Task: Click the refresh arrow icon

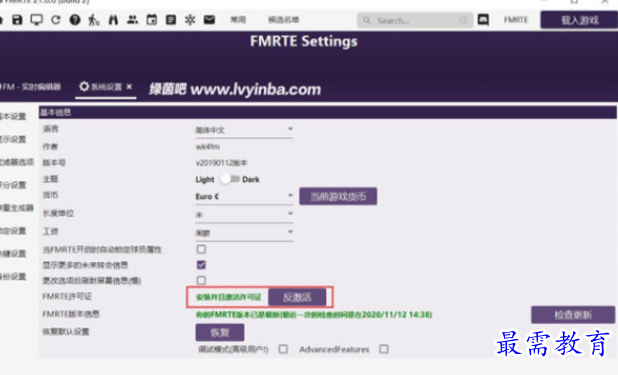Action: [56, 20]
